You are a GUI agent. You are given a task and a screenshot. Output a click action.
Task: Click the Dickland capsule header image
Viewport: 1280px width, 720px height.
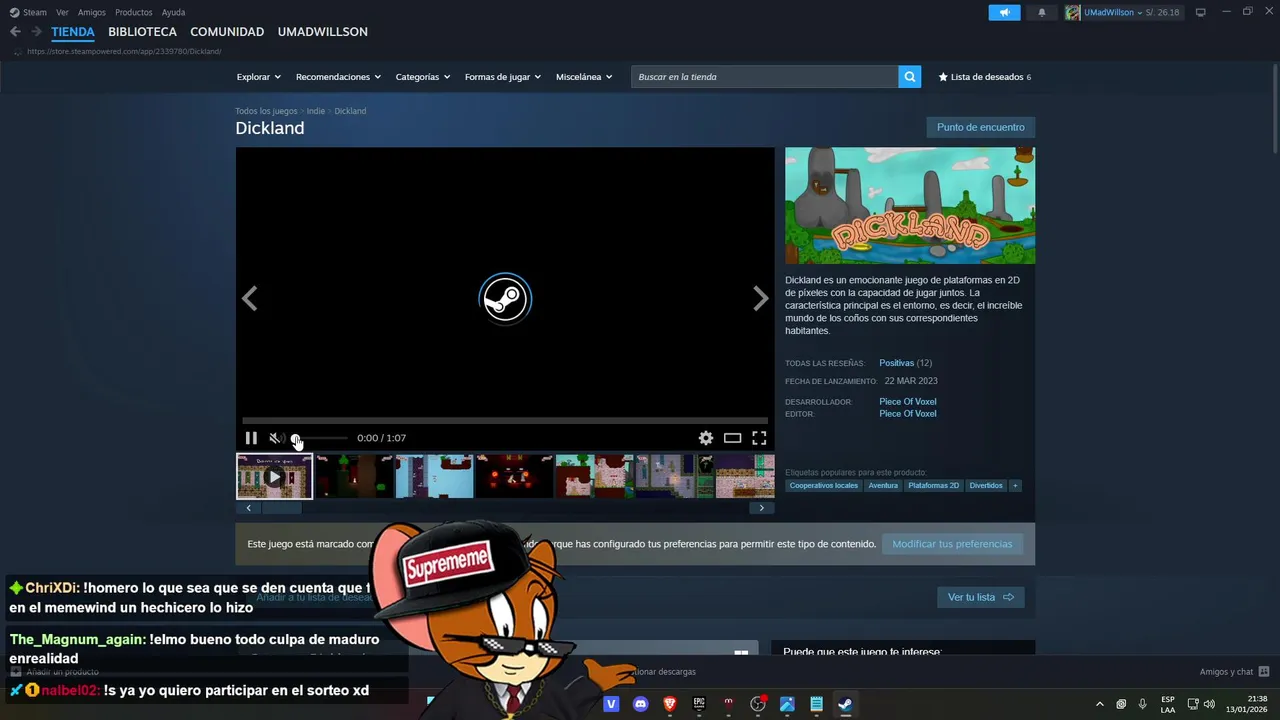[x=910, y=206]
